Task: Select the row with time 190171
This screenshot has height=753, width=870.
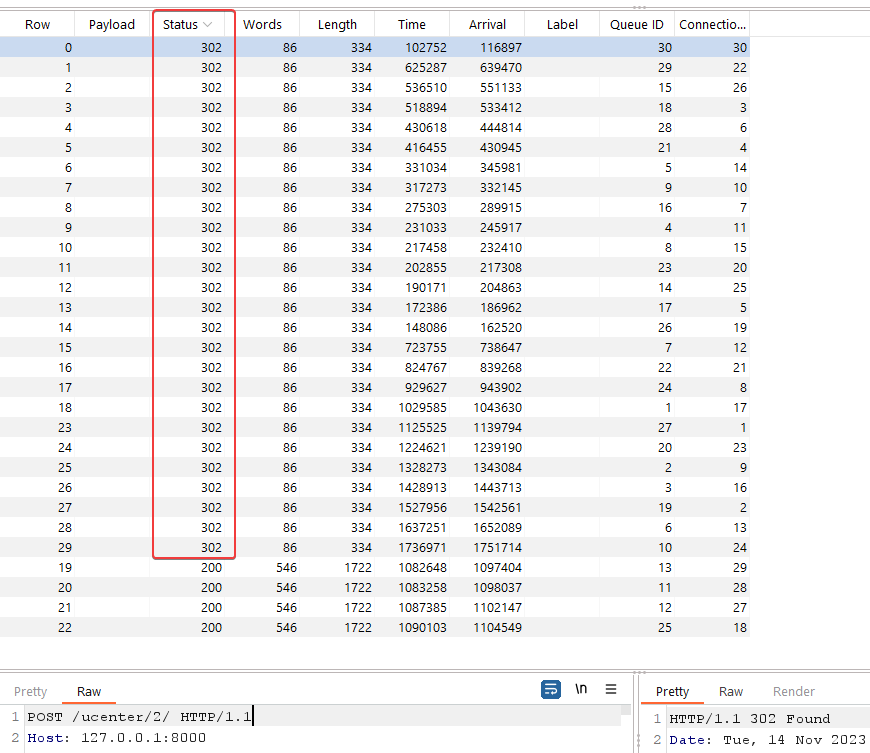Action: (375, 287)
